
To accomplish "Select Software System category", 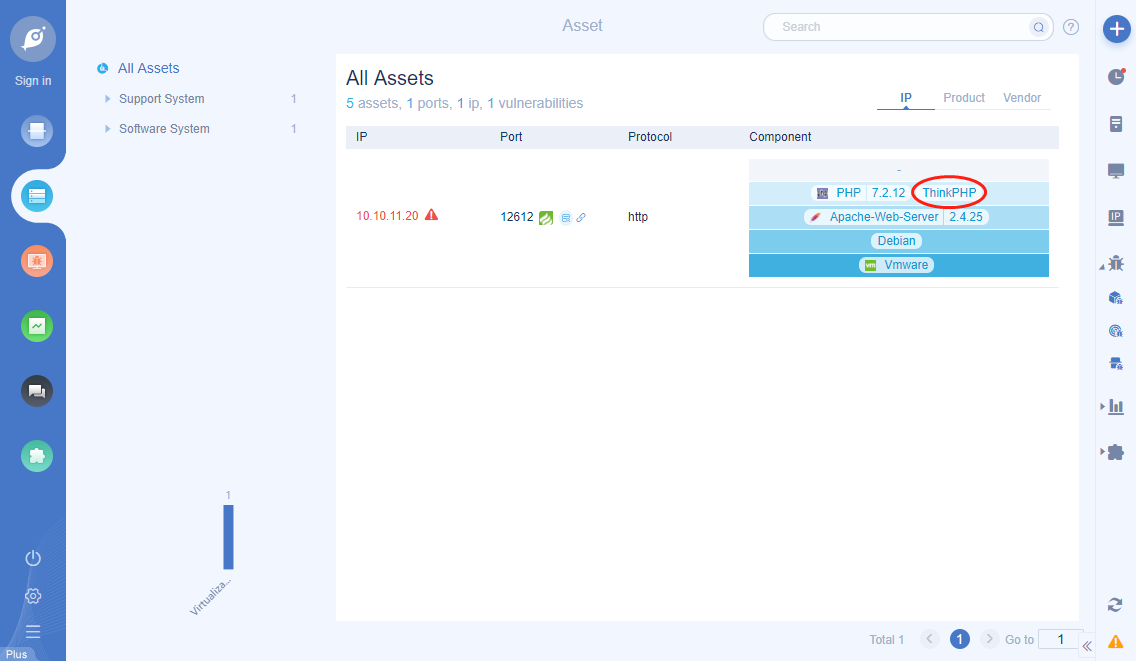I will [x=164, y=128].
